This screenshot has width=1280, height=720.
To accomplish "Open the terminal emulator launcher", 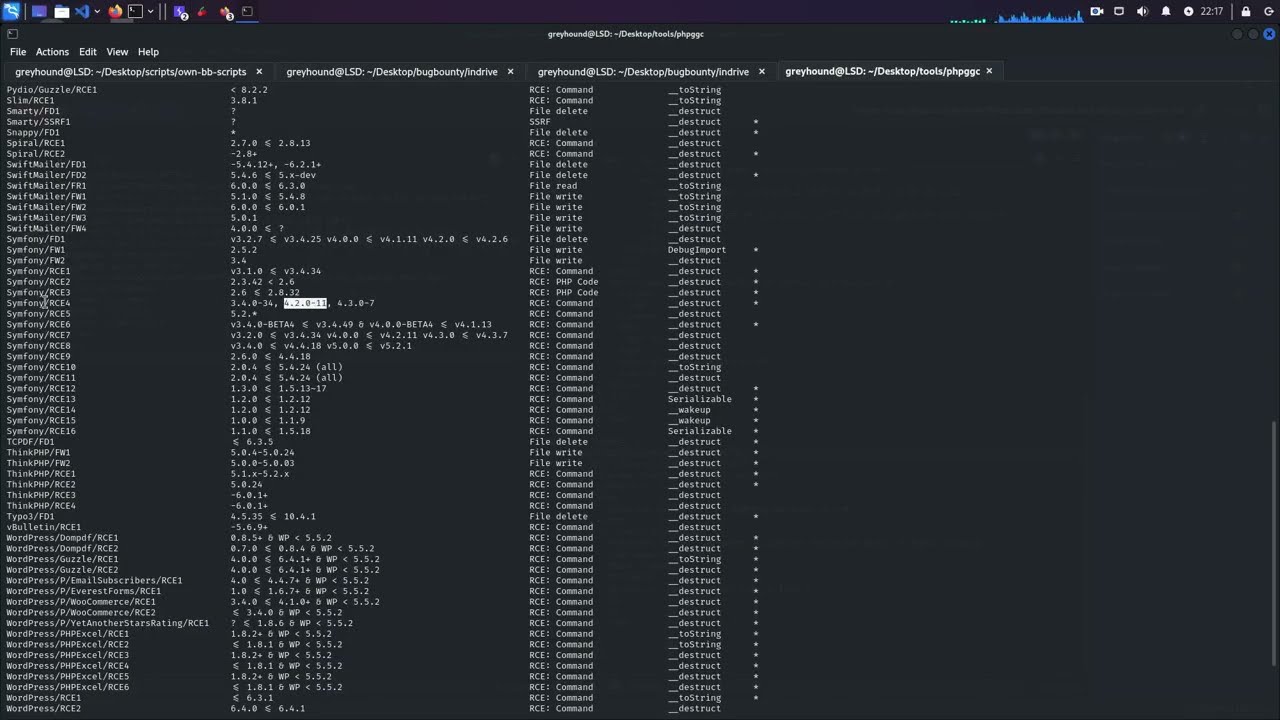I will pyautogui.click(x=135, y=12).
